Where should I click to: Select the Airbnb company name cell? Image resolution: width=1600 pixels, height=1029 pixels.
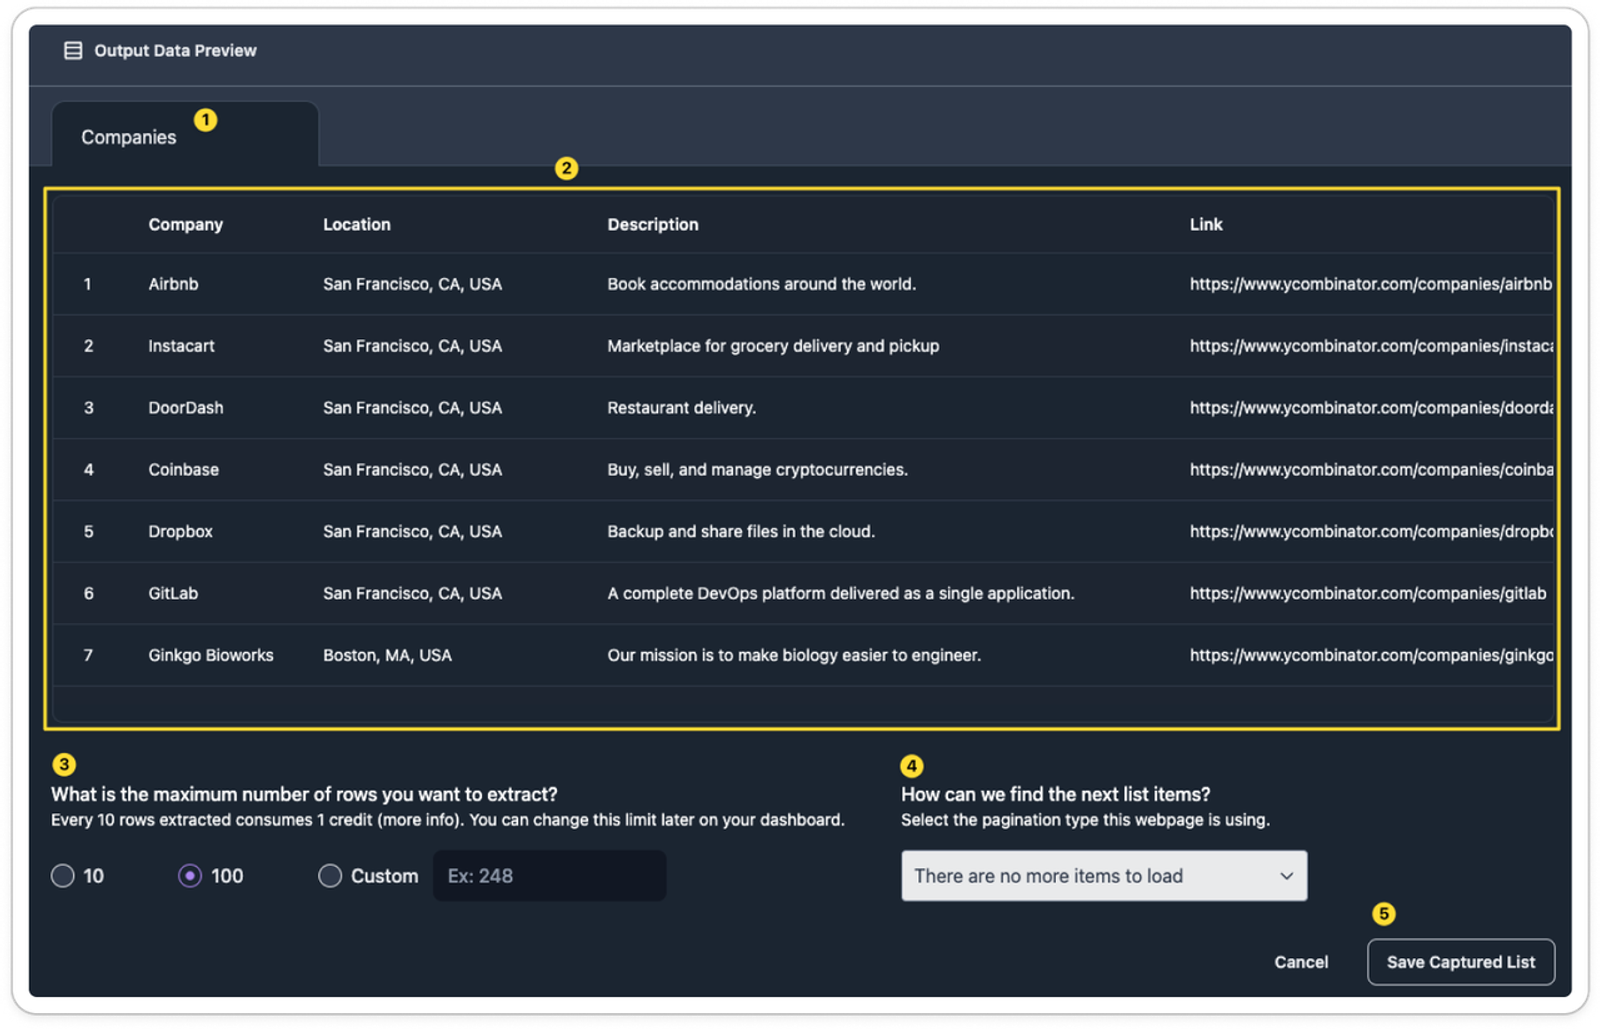click(x=174, y=284)
